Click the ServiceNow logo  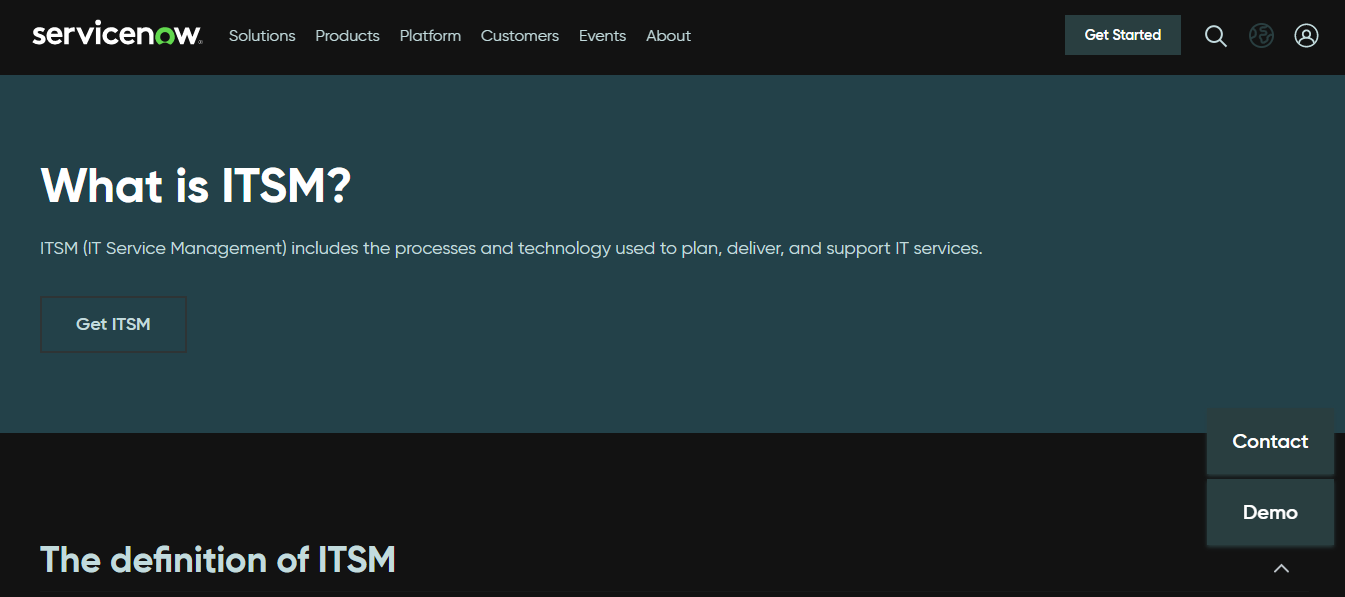[117, 35]
